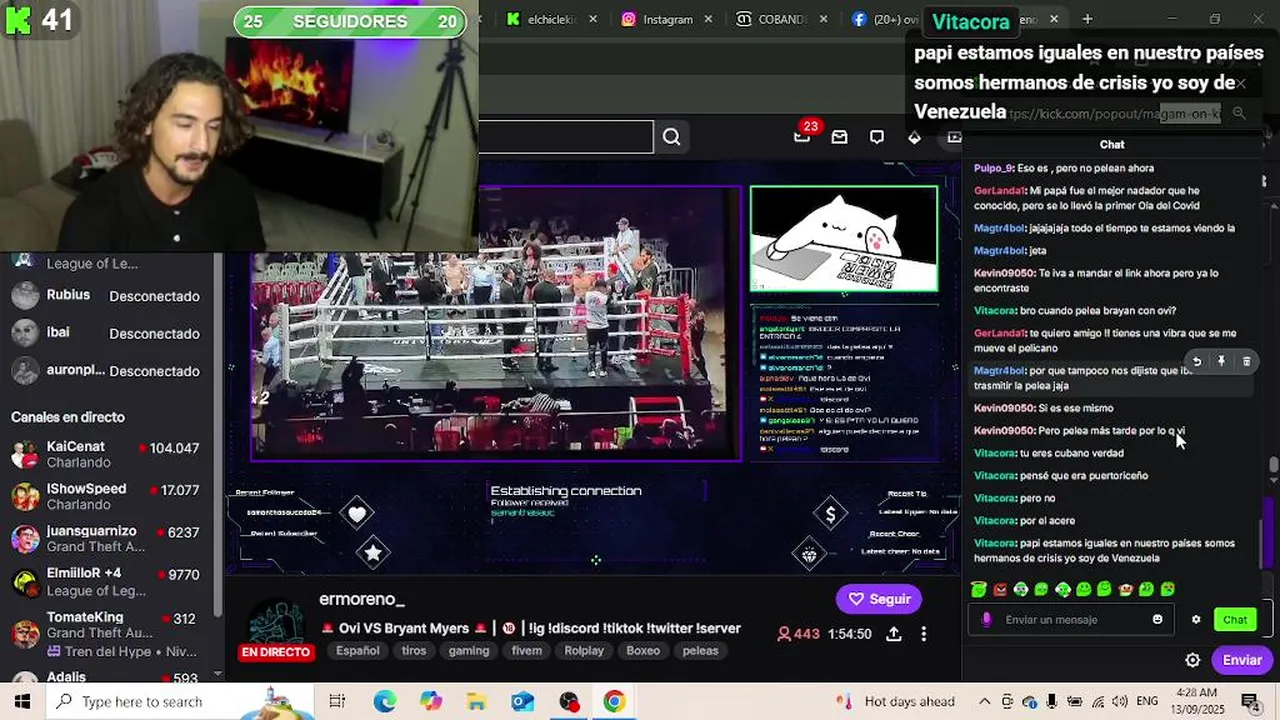Click the peleas tag
1280x720 pixels.
point(700,651)
